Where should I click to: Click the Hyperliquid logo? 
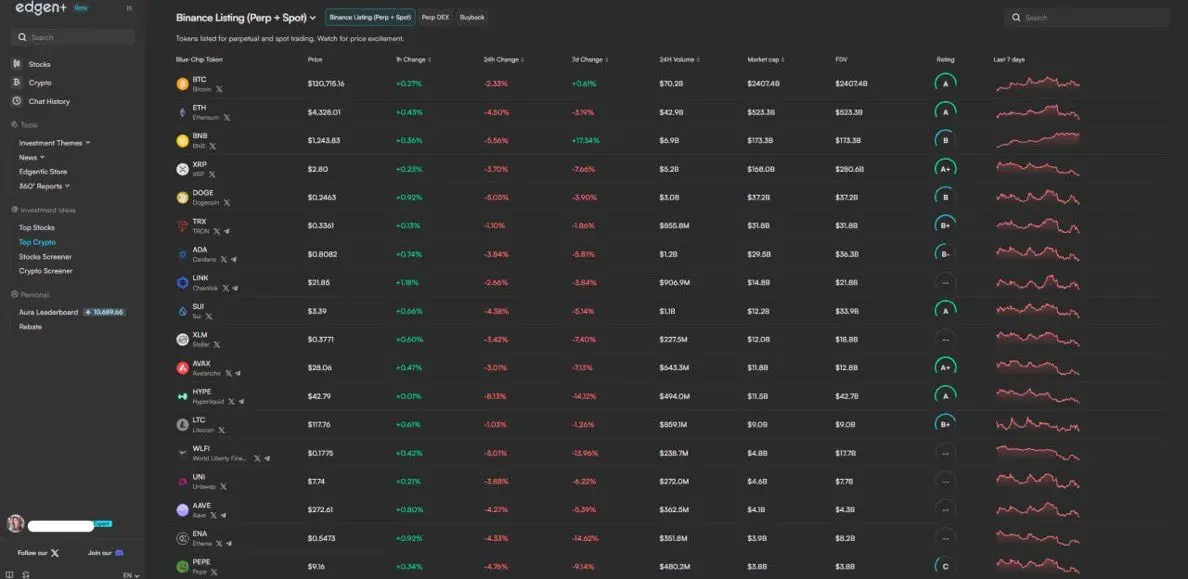pos(182,396)
